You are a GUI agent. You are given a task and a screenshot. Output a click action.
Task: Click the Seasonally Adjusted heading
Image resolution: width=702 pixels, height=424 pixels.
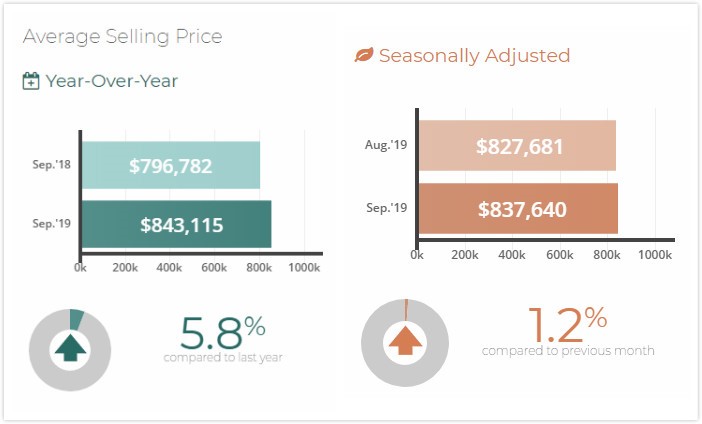[474, 56]
